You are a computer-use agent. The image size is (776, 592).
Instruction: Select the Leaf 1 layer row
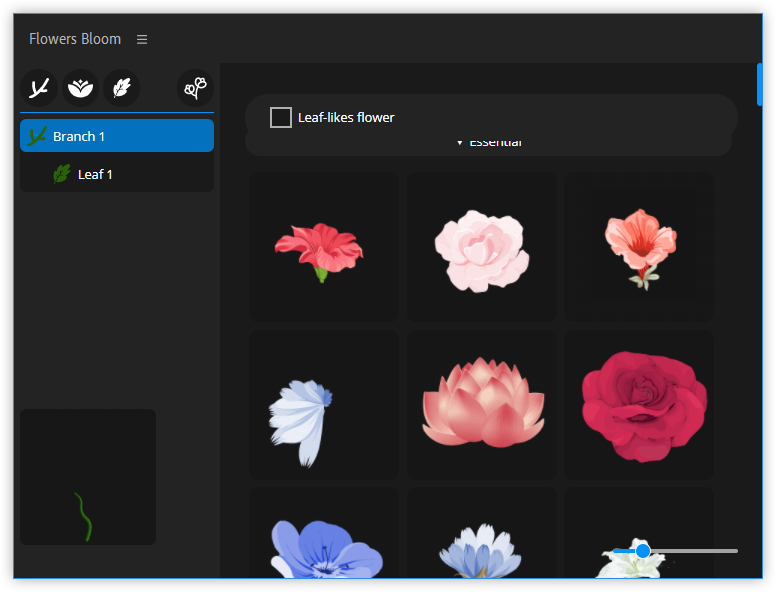117,174
